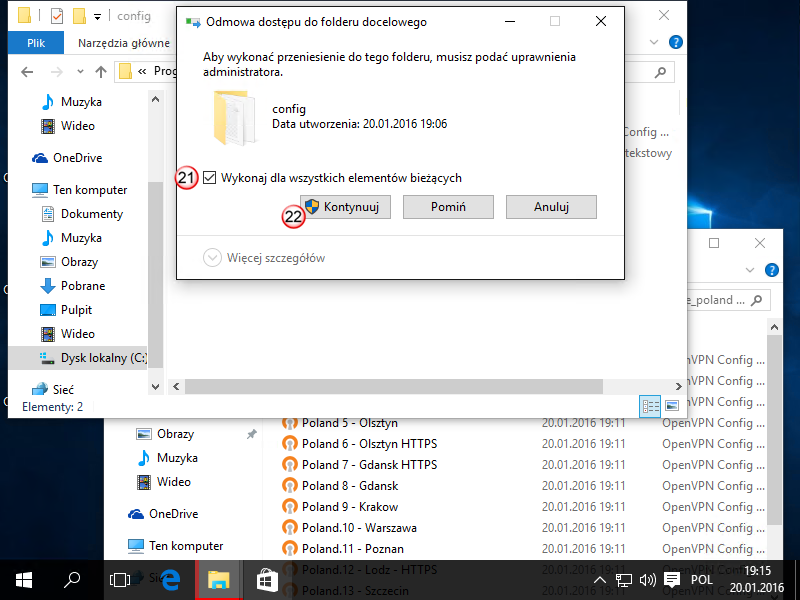The image size is (800, 600).
Task: Select the Poland 6 - Olsztyn HTTPS file
Action: [359, 444]
